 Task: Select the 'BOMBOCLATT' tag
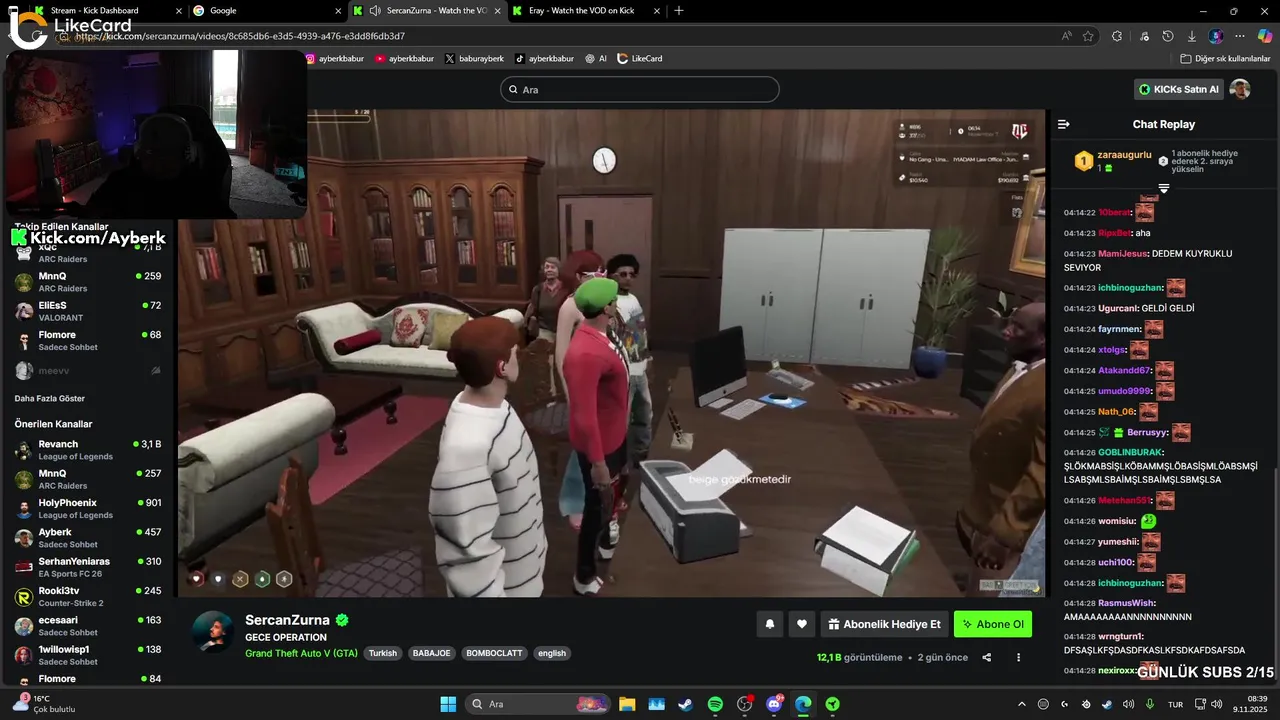494,653
